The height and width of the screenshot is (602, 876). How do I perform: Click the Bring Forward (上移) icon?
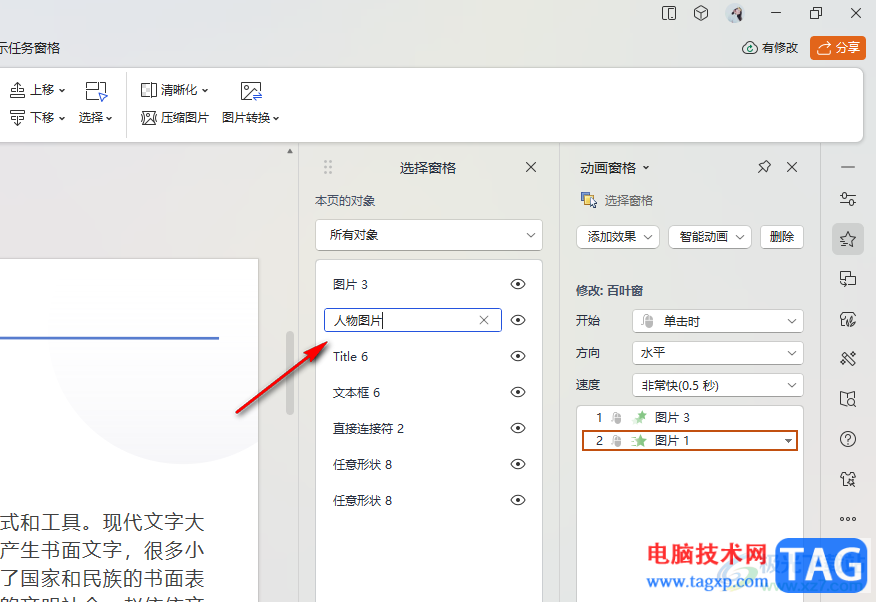tap(17, 90)
